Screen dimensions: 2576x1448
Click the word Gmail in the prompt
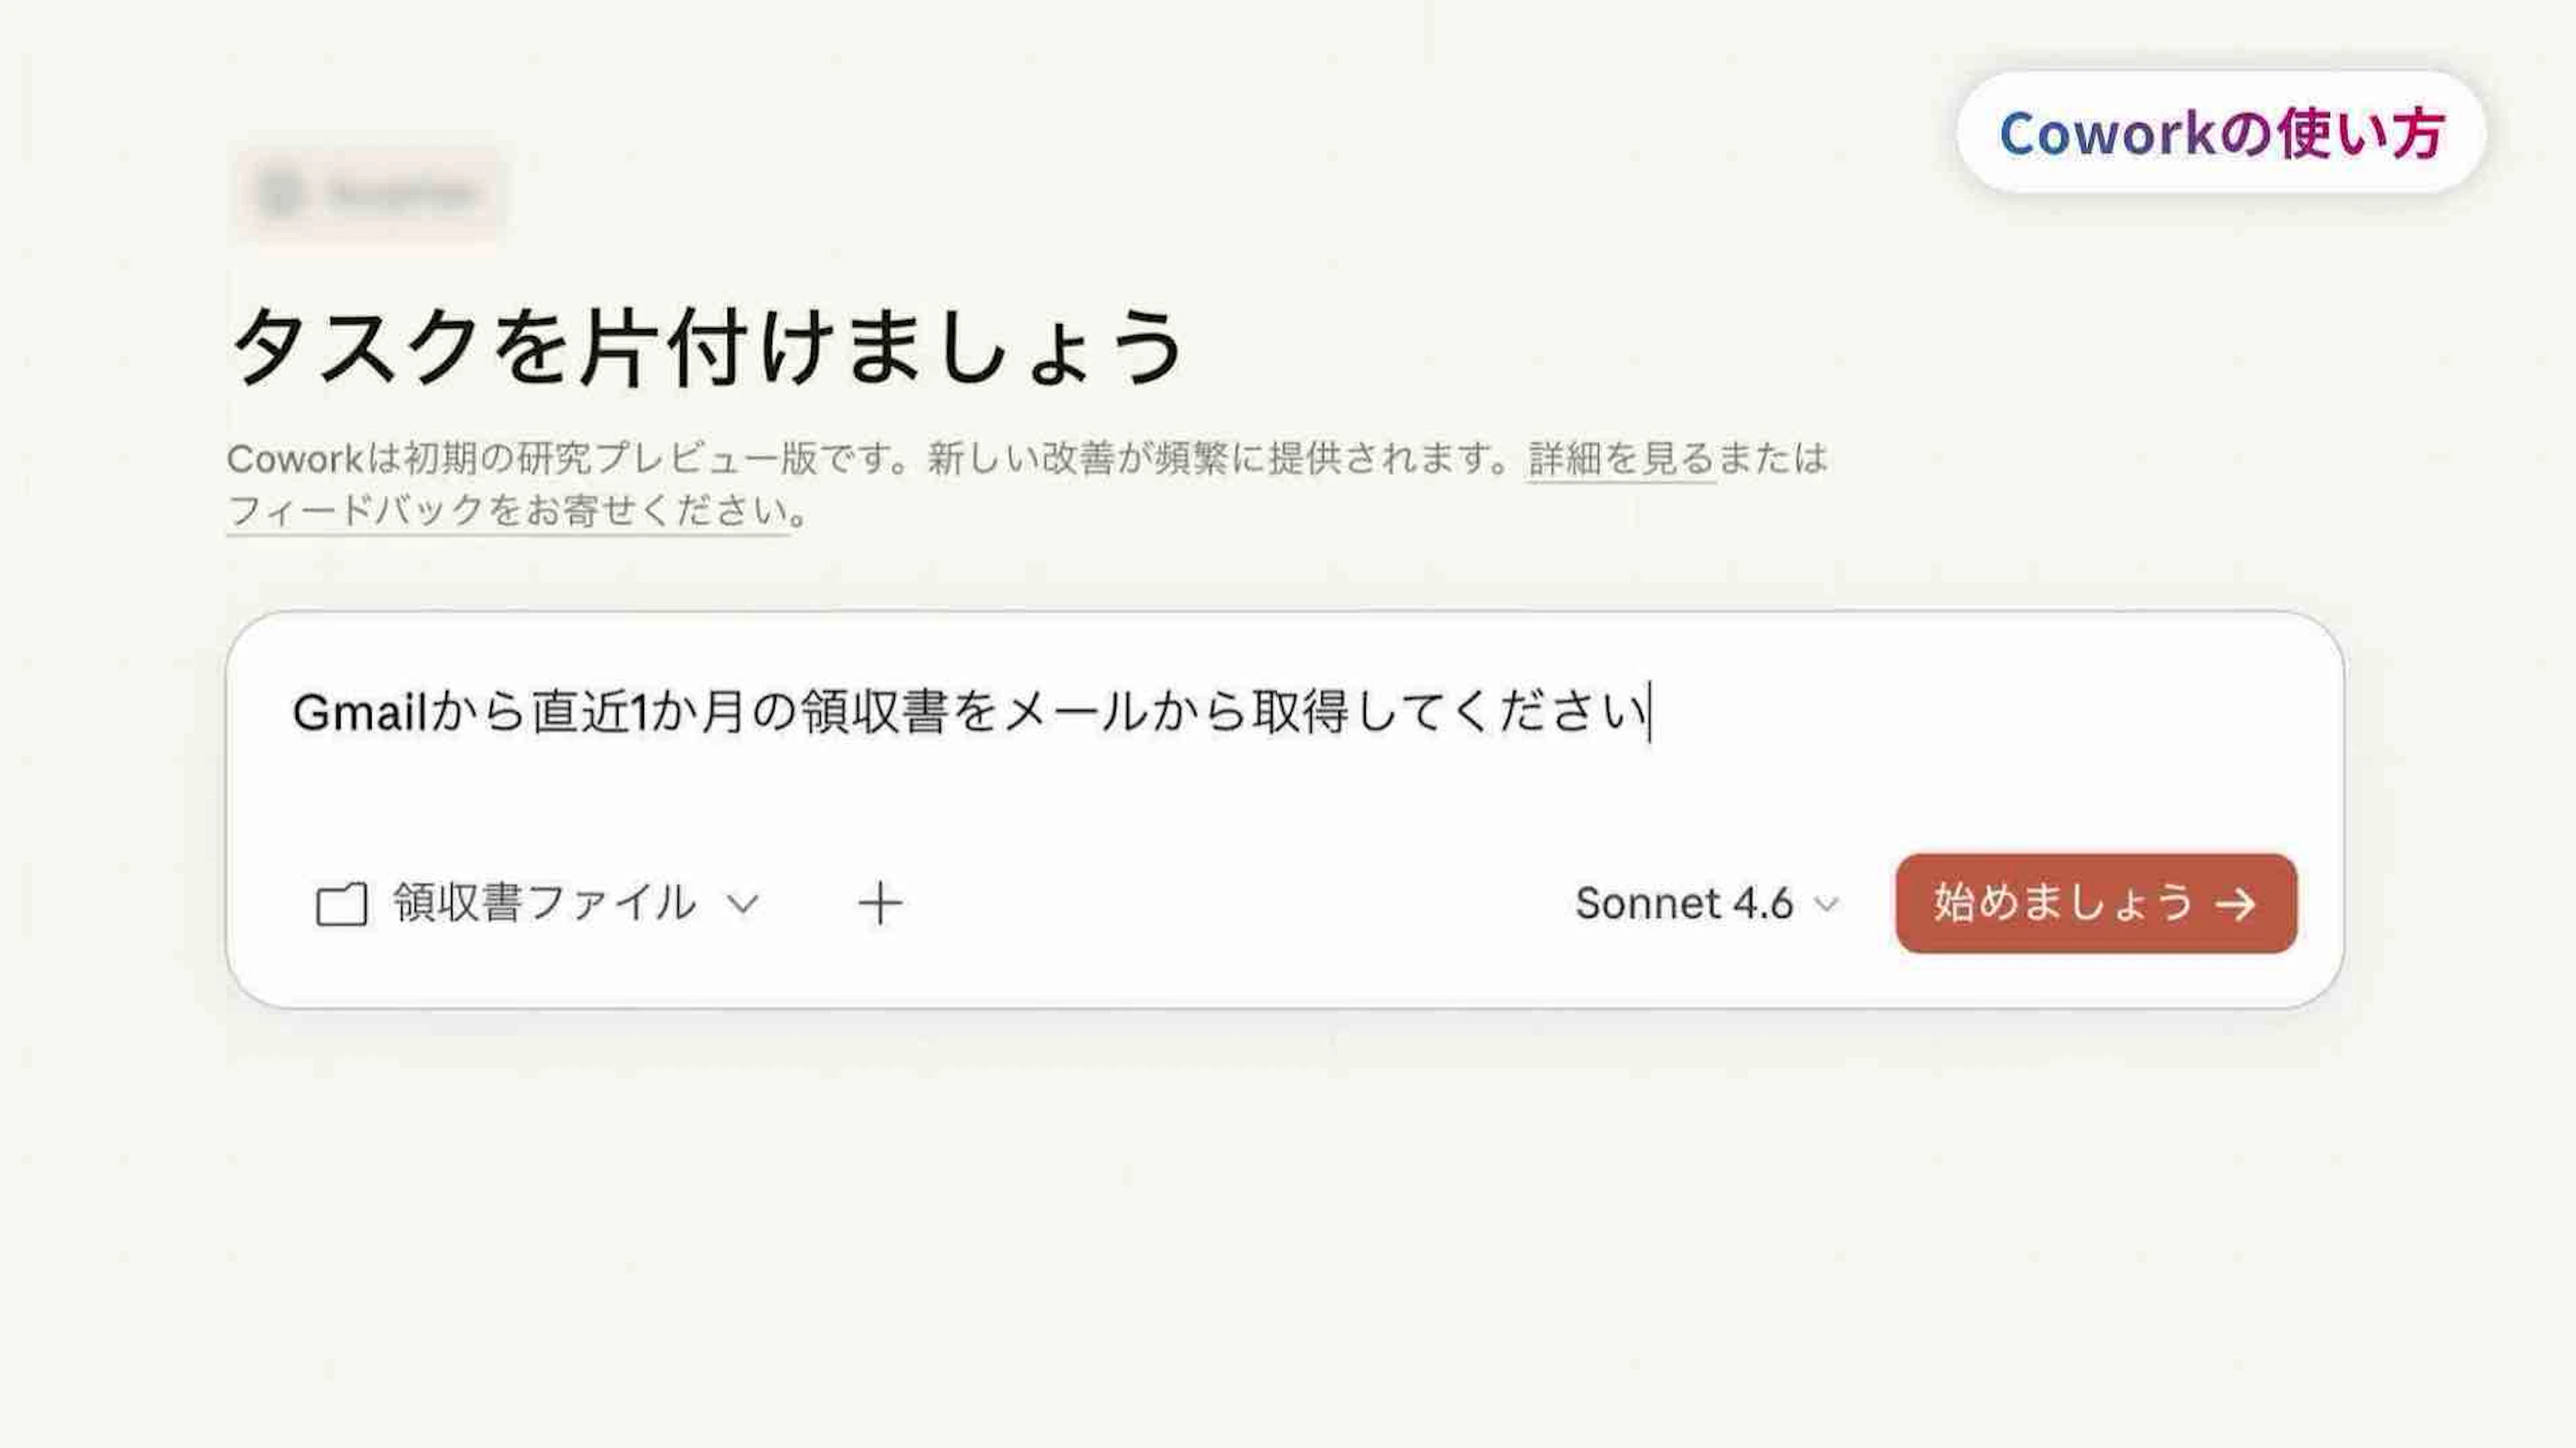[x=360, y=713]
